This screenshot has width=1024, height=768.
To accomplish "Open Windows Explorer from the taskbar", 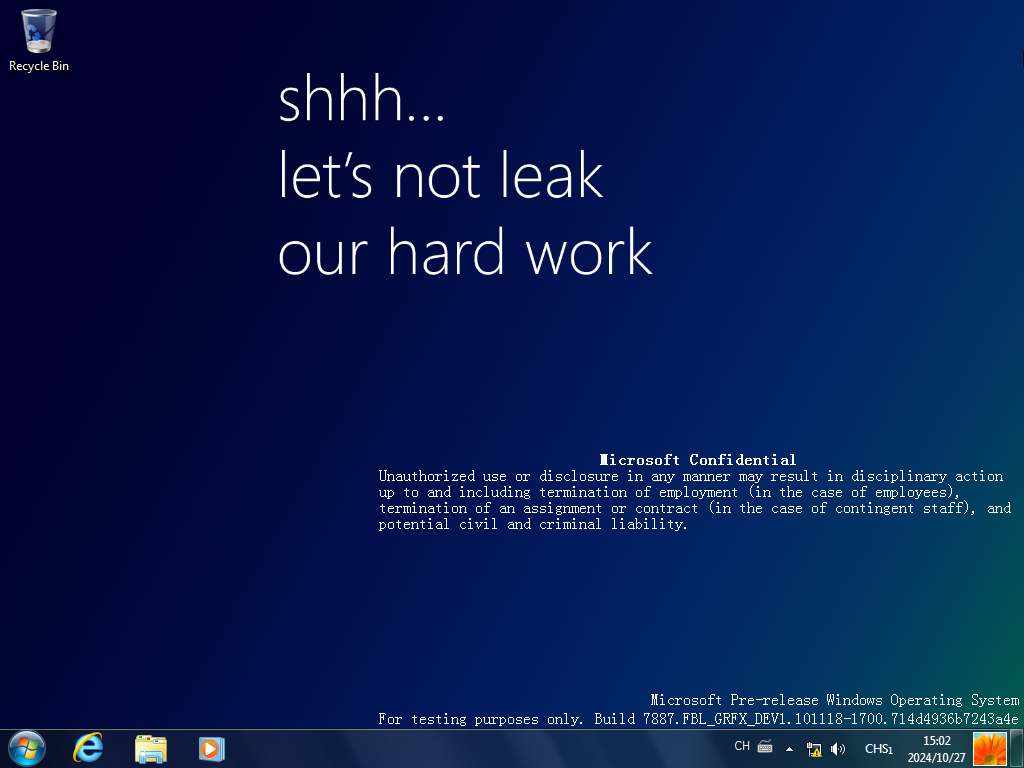I will pyautogui.click(x=151, y=748).
